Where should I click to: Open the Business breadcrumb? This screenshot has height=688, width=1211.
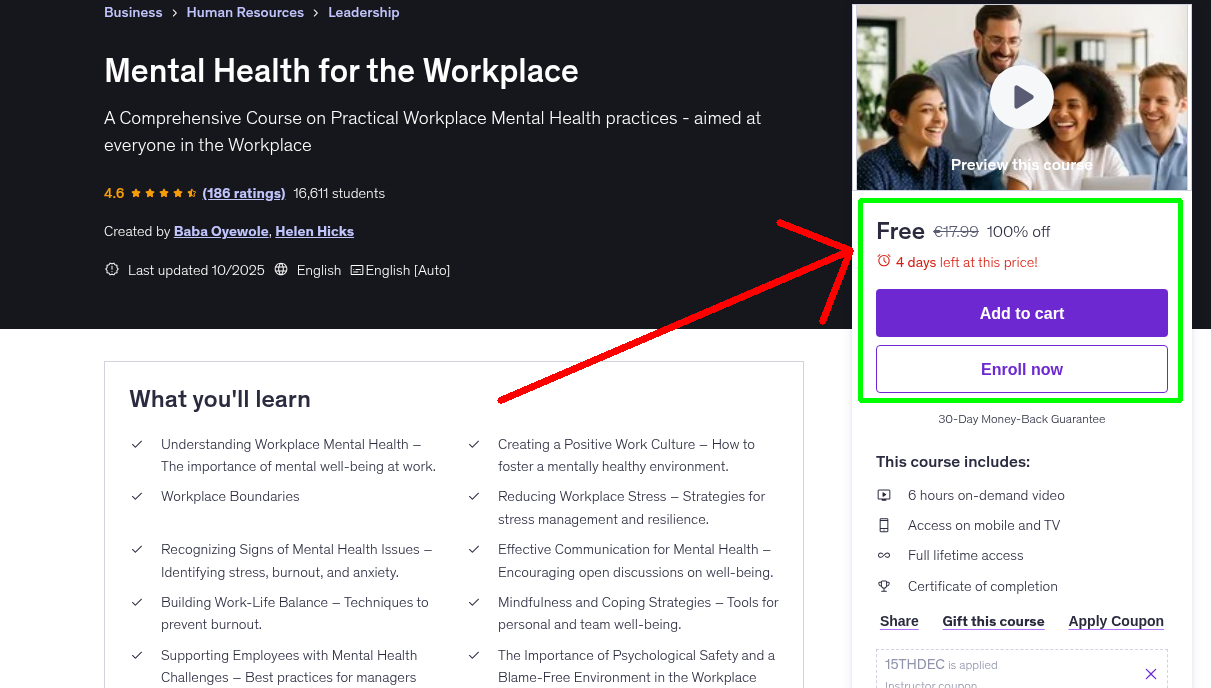(133, 12)
